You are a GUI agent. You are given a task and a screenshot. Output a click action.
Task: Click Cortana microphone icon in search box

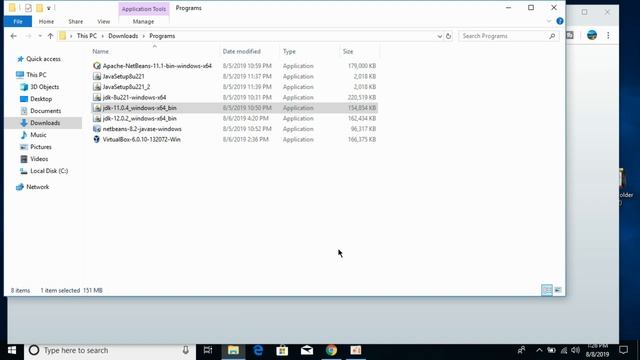click(186, 350)
